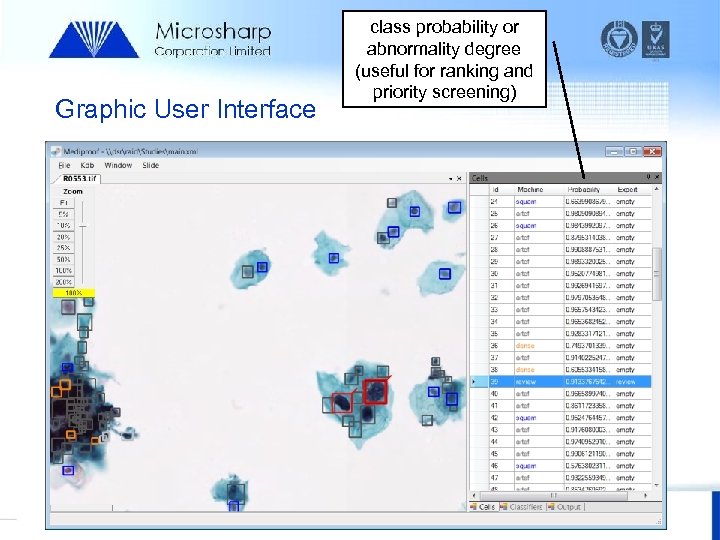The height and width of the screenshot is (540, 720).
Task: Click the vertical scrollbar thumb in Cells
Action: [657, 274]
